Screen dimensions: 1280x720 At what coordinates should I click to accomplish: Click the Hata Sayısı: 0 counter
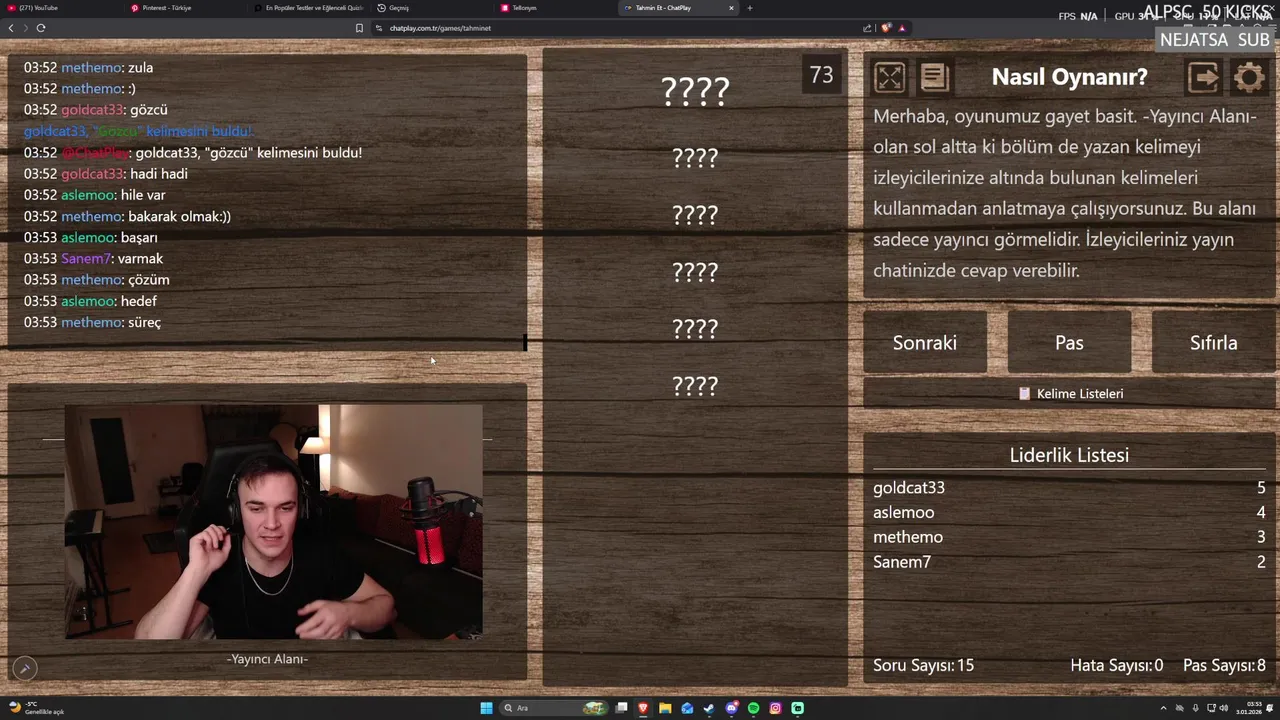click(1116, 665)
